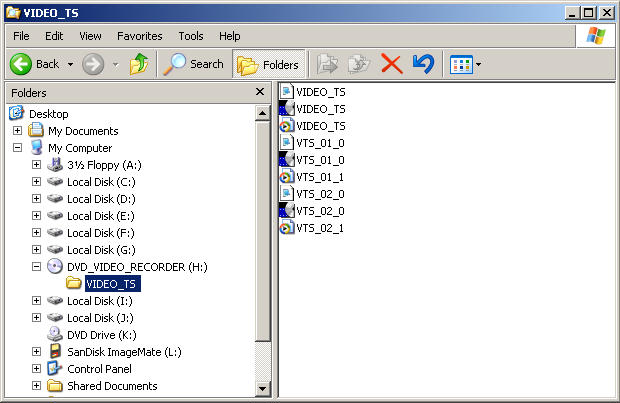Click folder tree scrollbar down arrow
The image size is (620, 403).
click(263, 388)
